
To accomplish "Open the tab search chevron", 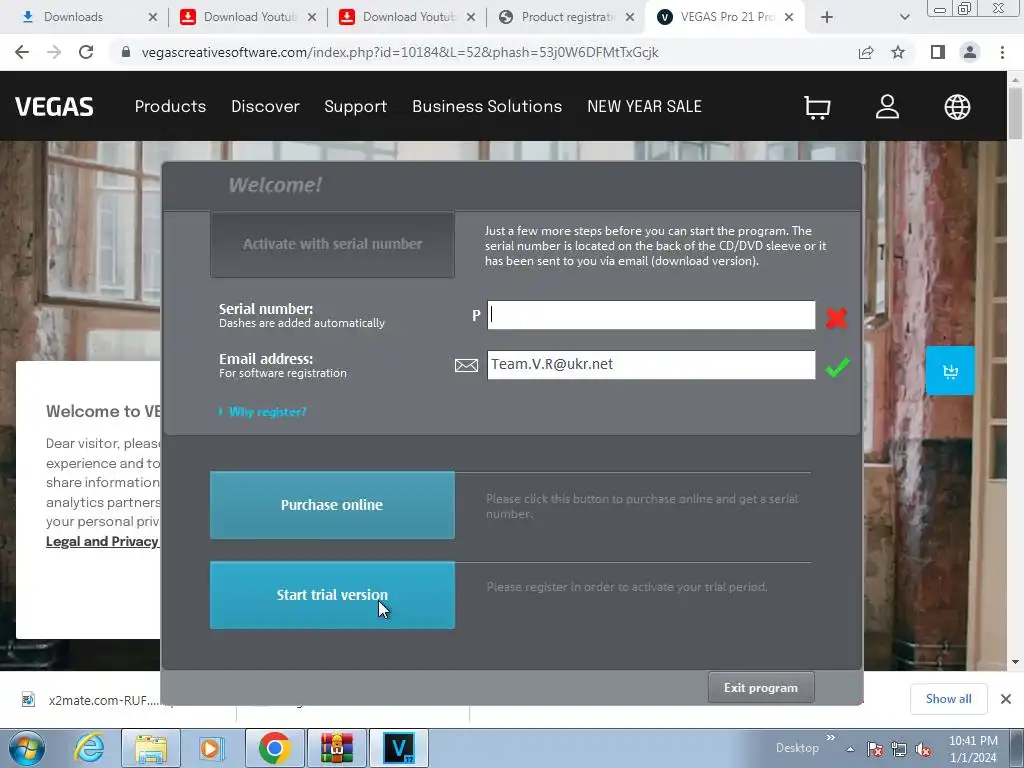I will (x=904, y=18).
